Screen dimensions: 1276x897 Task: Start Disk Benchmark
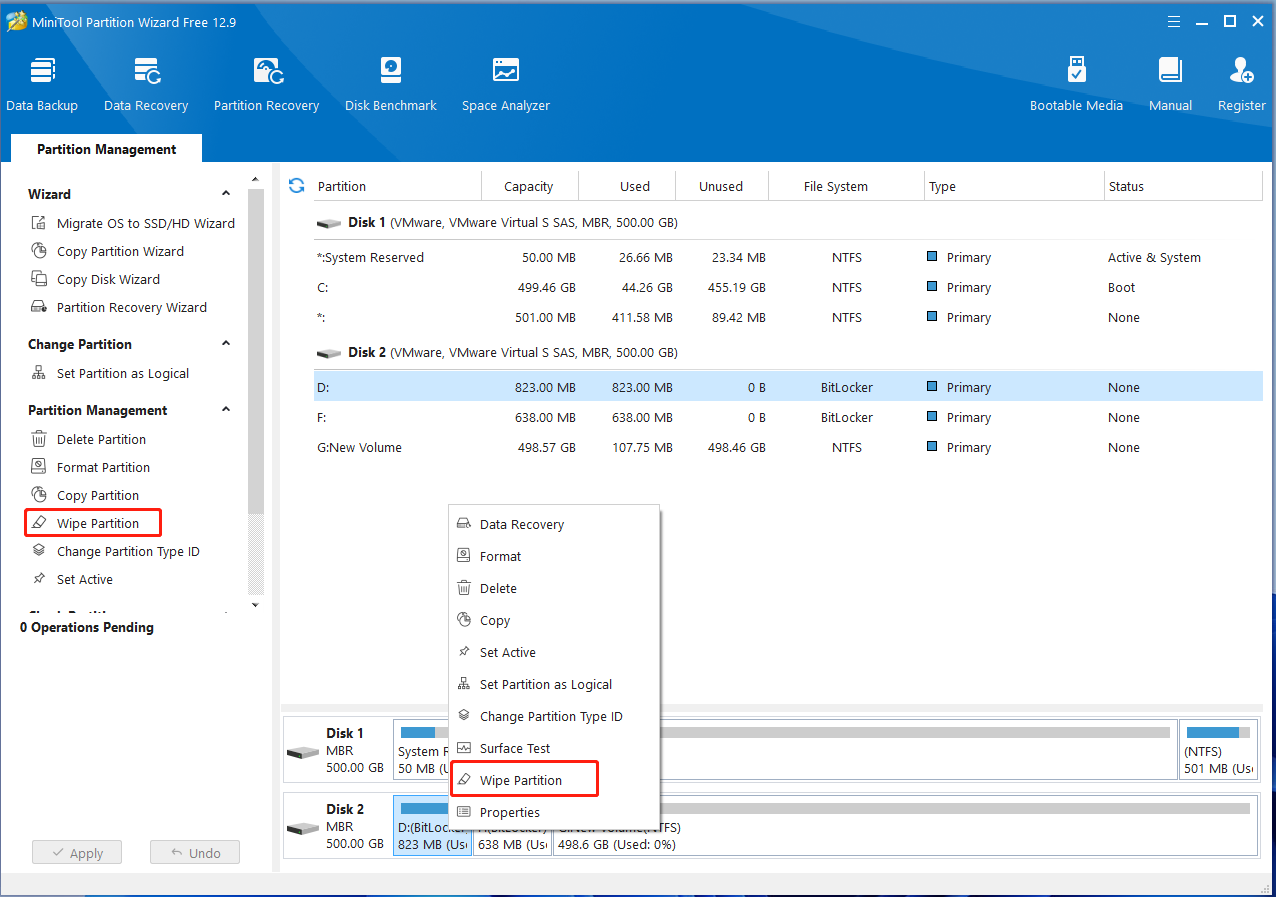point(391,85)
